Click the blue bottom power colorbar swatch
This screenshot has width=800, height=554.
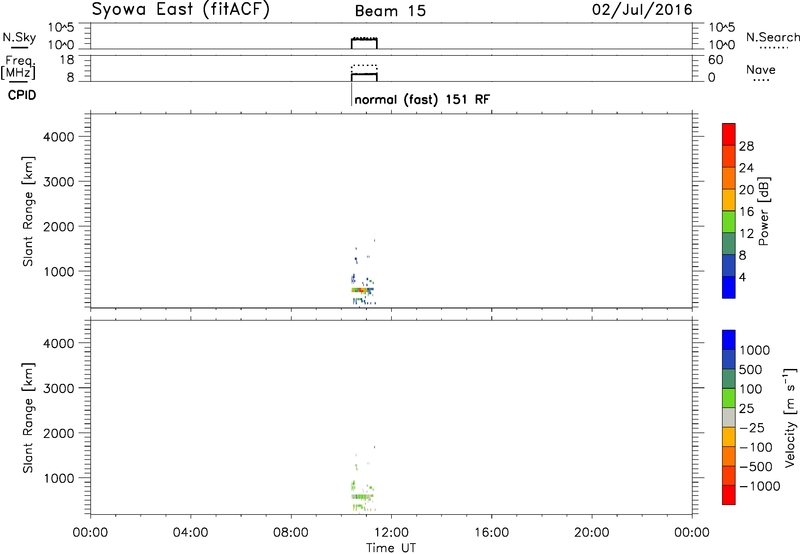point(729,287)
